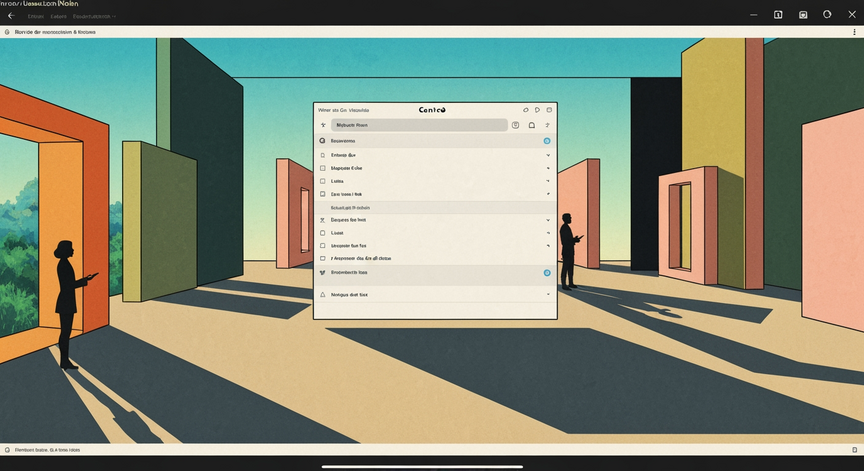Click arrow on the row above Lutta

point(548,168)
